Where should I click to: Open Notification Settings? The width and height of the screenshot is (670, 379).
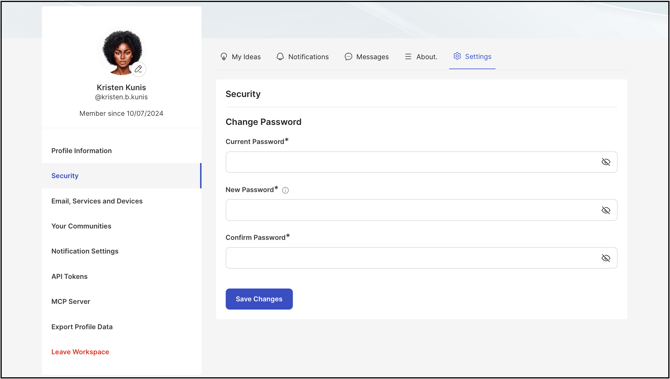121,251
